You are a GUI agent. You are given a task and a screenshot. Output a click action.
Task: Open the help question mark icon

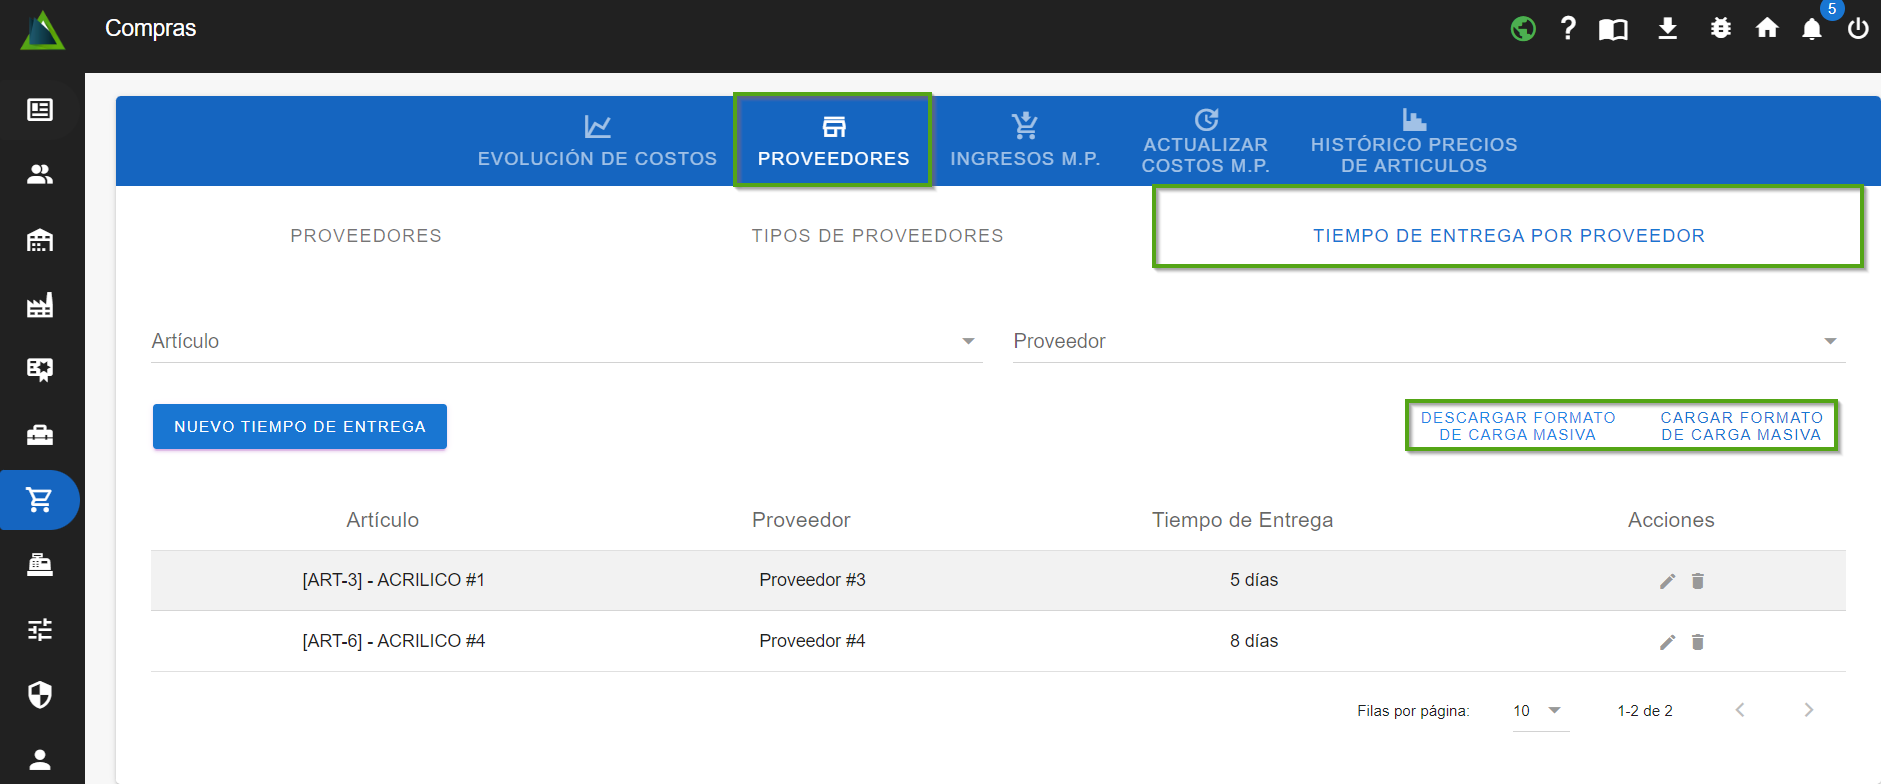click(x=1568, y=28)
